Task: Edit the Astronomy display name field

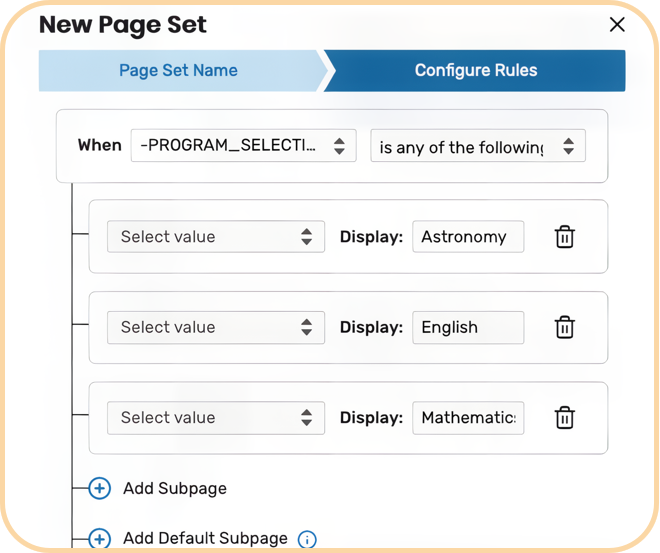Action: point(467,237)
